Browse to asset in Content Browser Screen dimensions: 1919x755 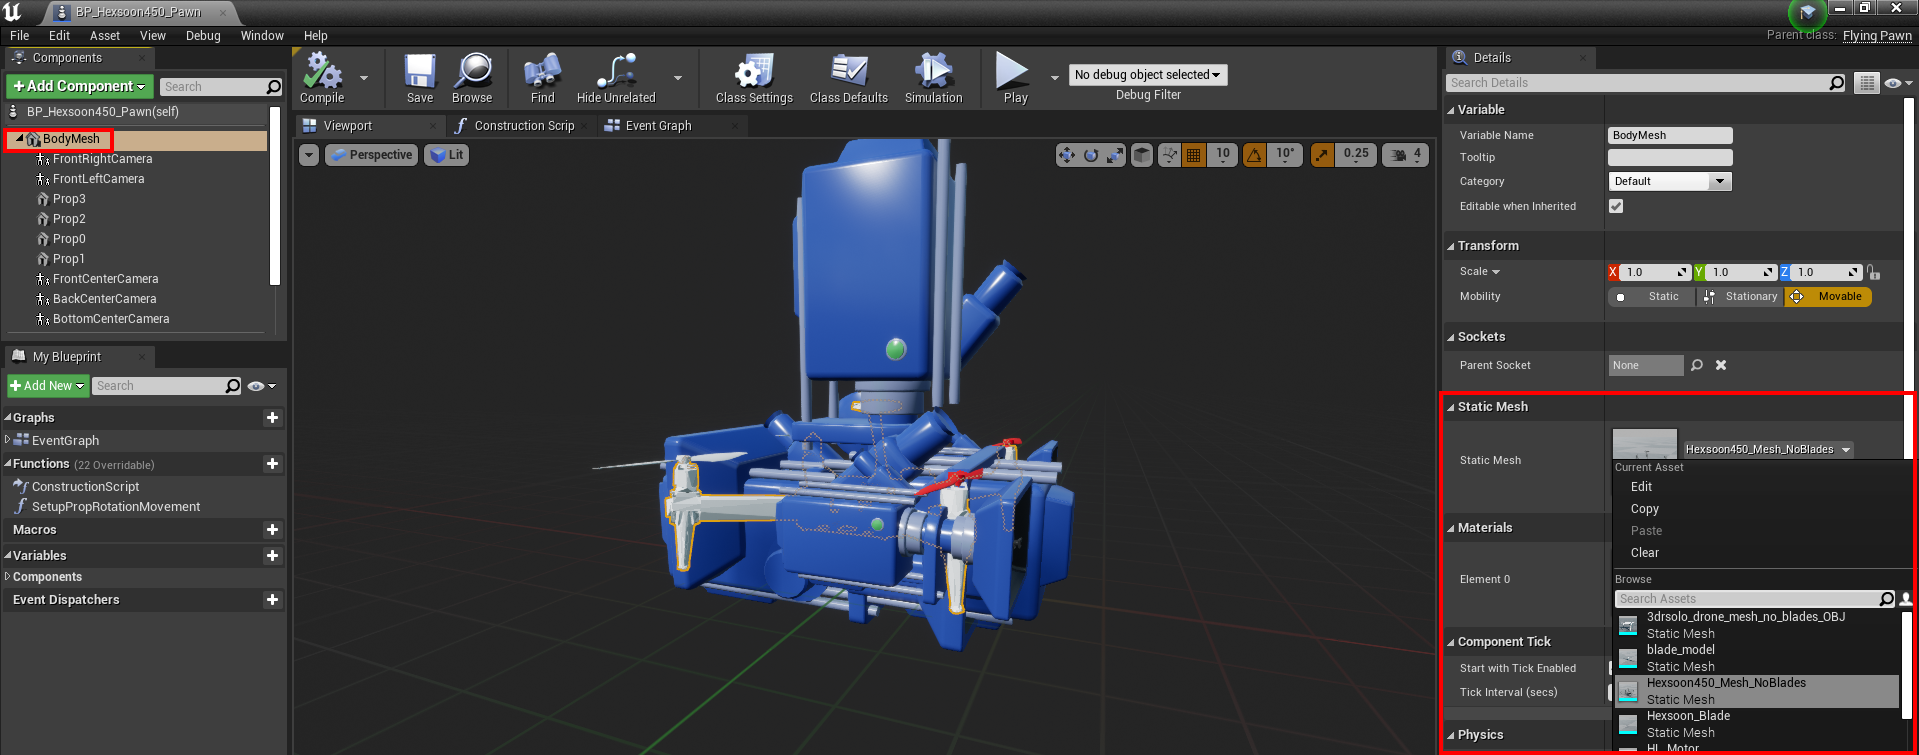(x=472, y=78)
